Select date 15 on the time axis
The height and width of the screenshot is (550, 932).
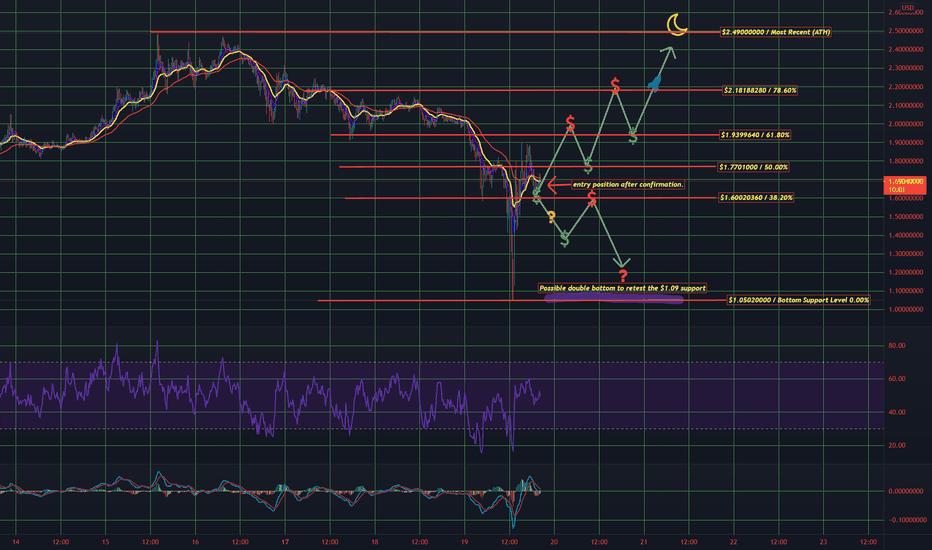(105, 542)
